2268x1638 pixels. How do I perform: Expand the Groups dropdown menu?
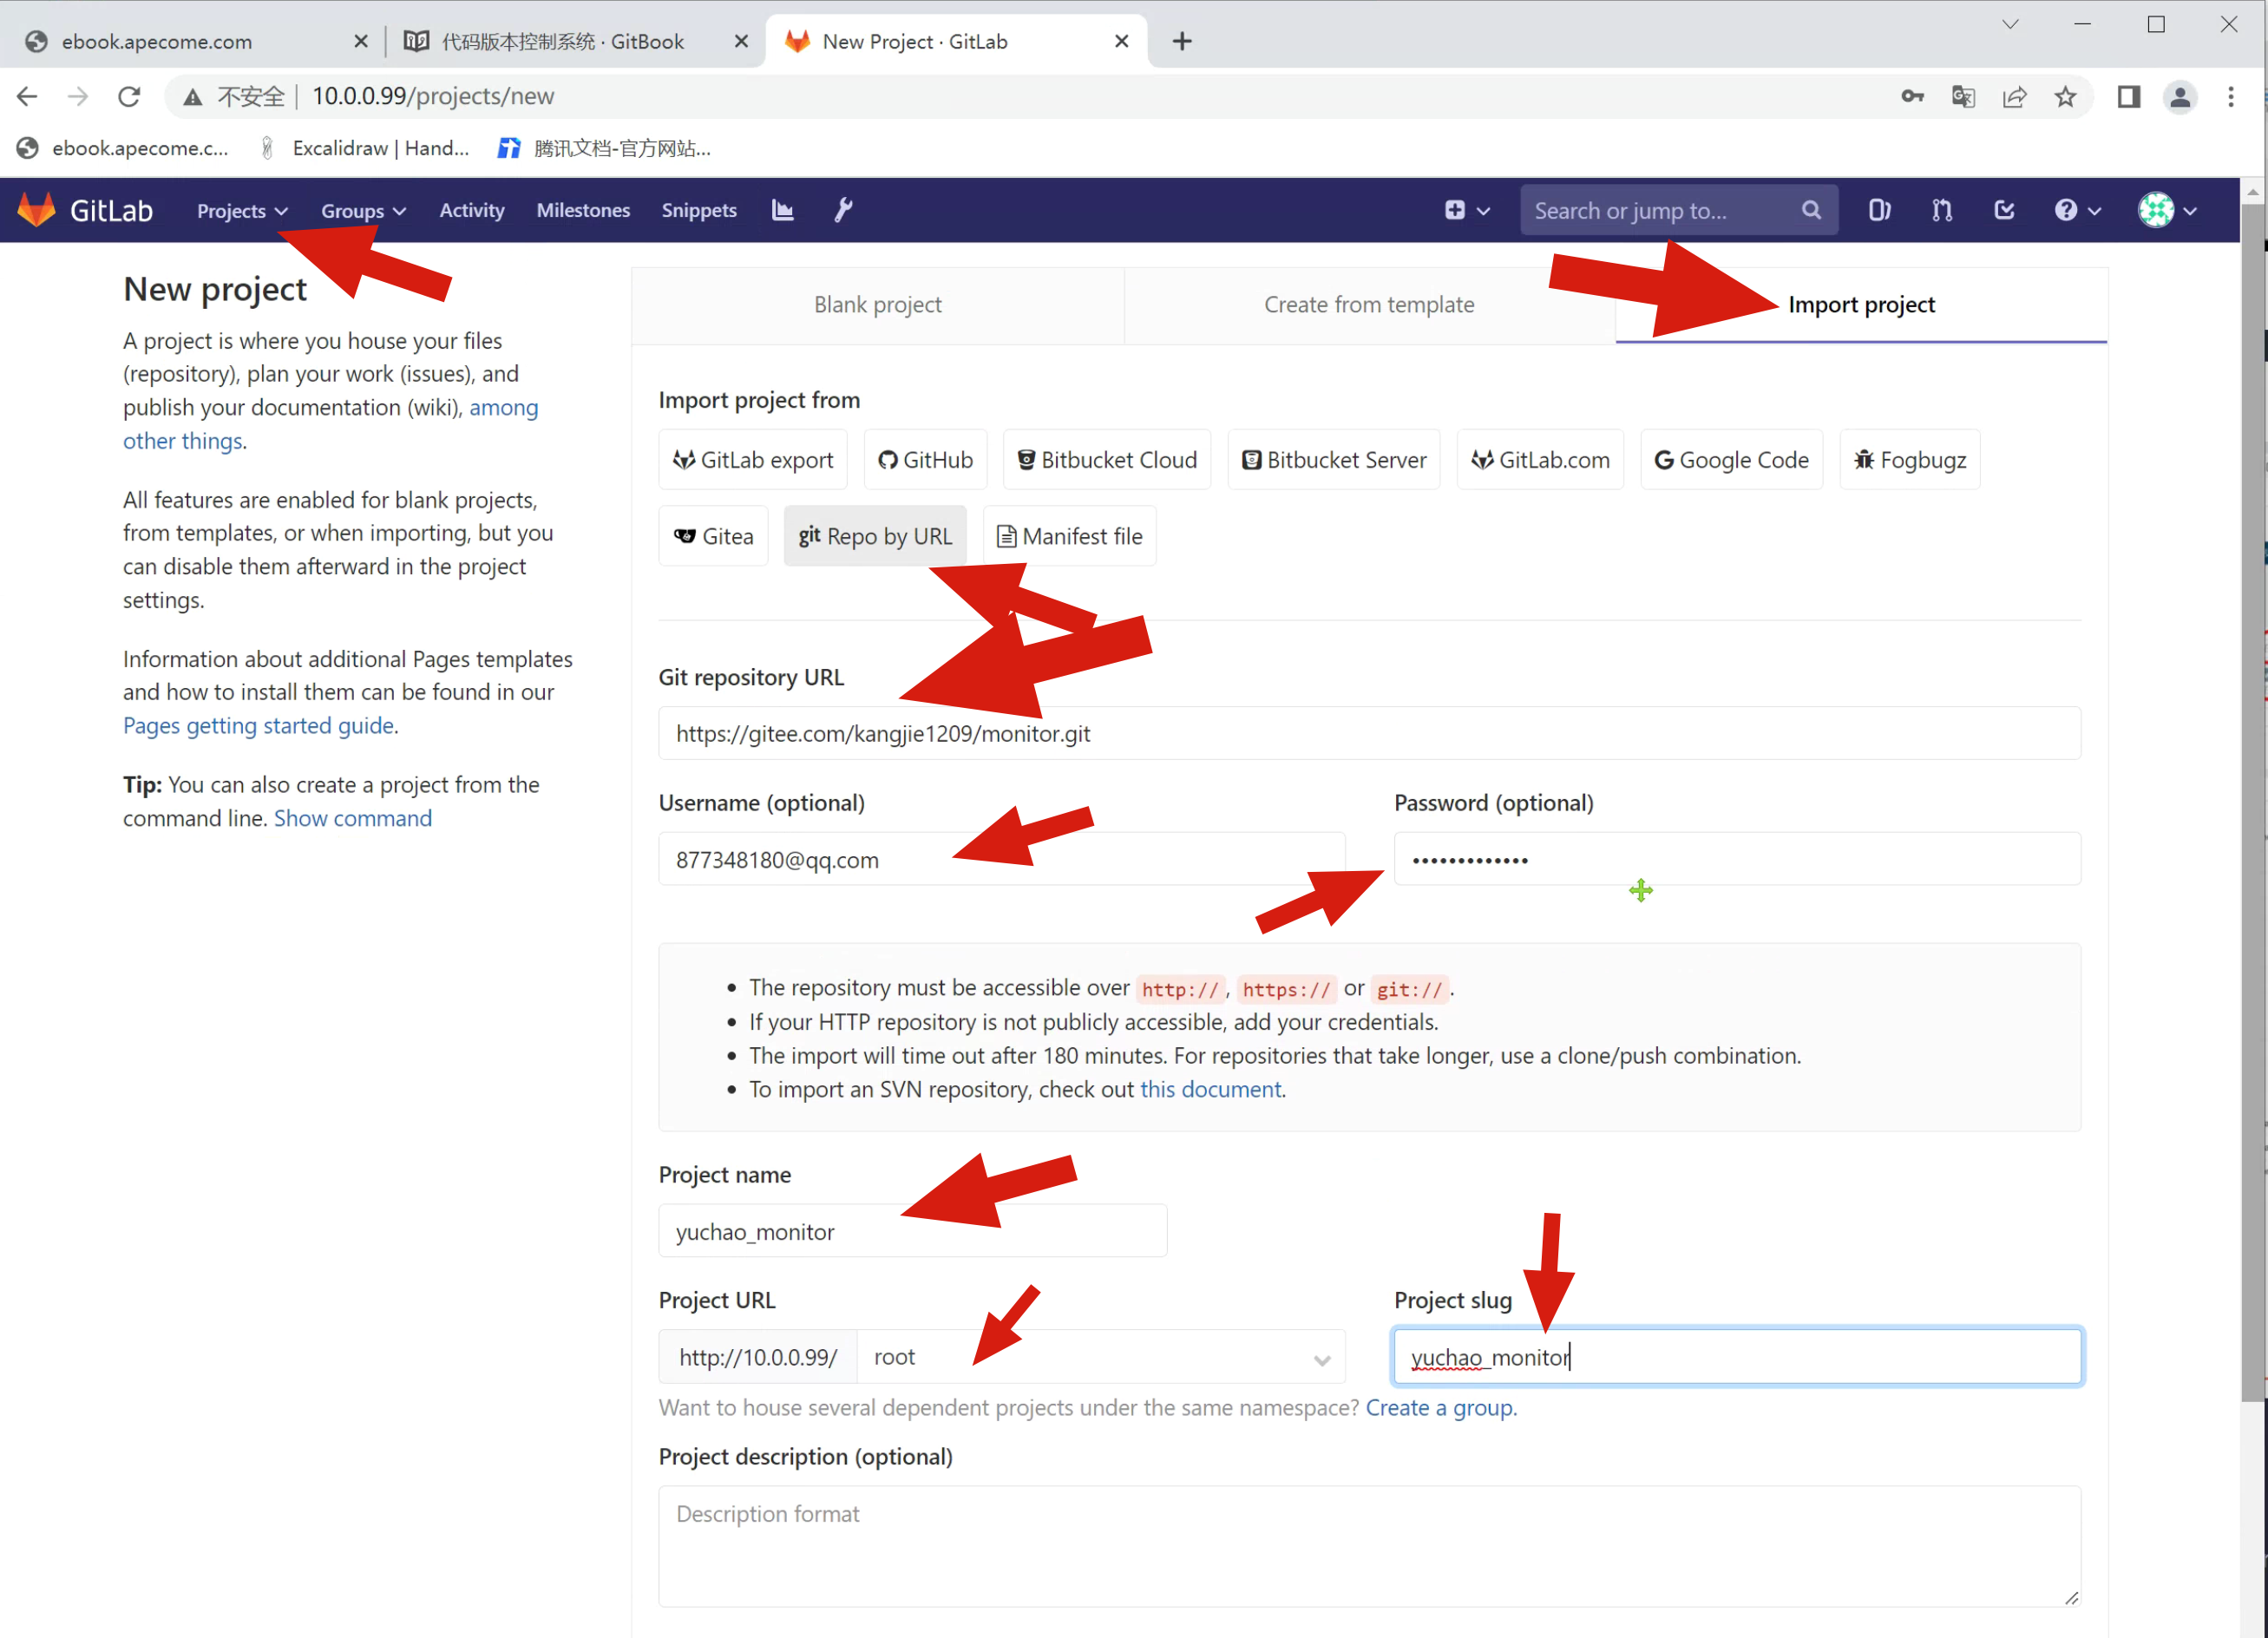coord(362,211)
